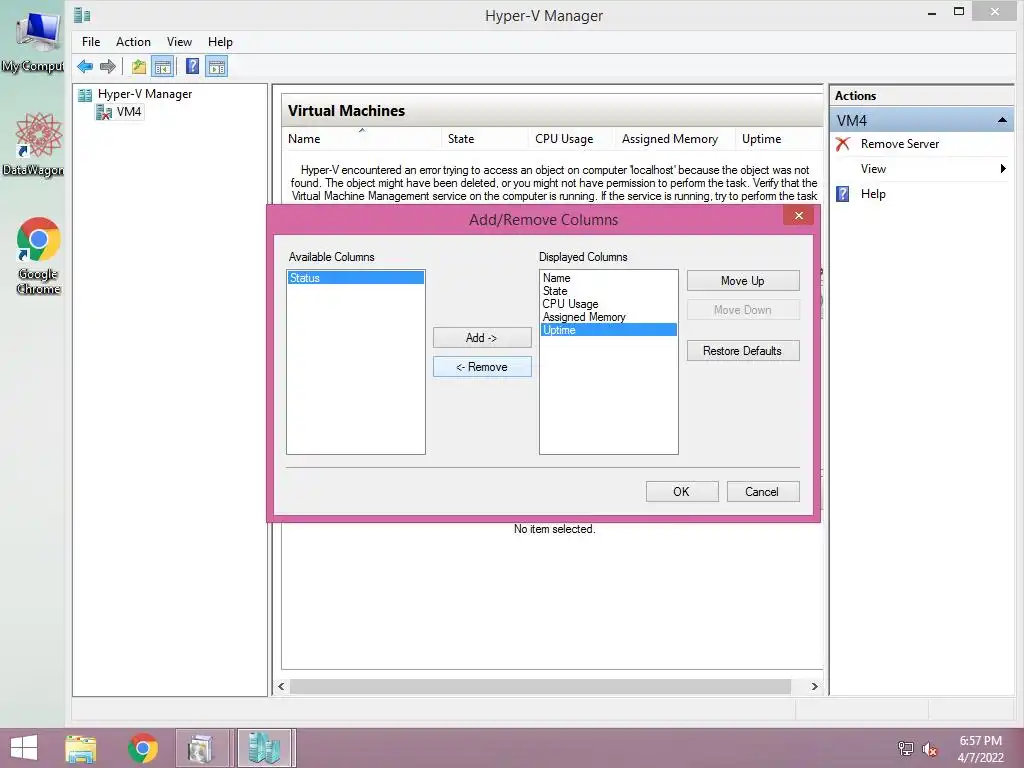Cancel the Add/Remove Columns dialog
Screen dimensions: 1024x768
763,492
